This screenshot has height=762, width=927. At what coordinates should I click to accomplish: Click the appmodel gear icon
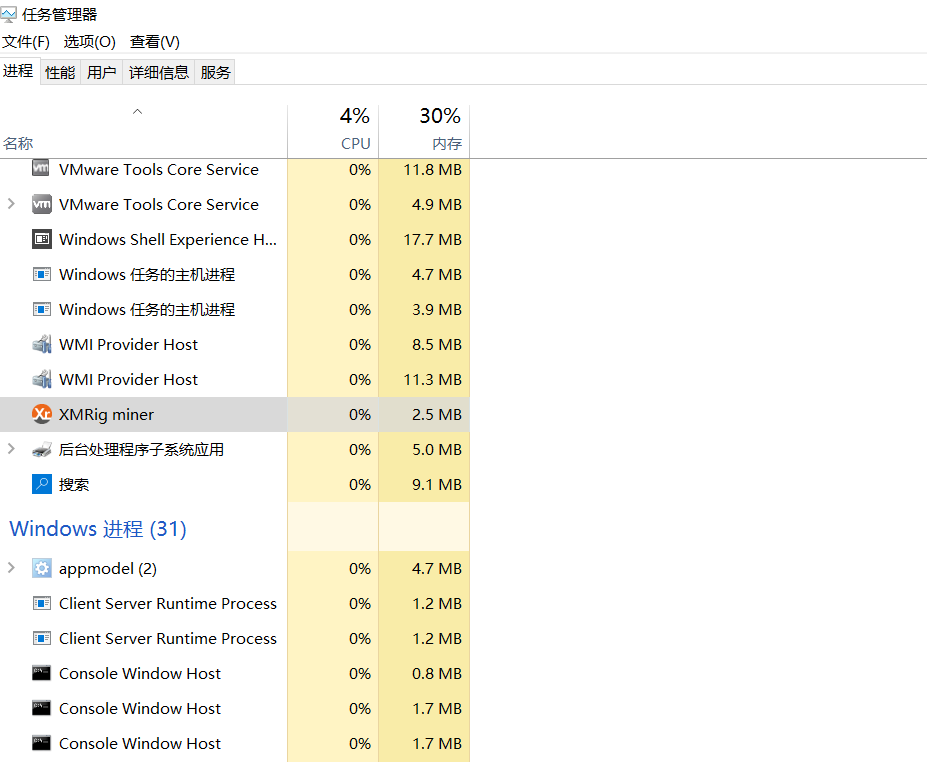42,568
